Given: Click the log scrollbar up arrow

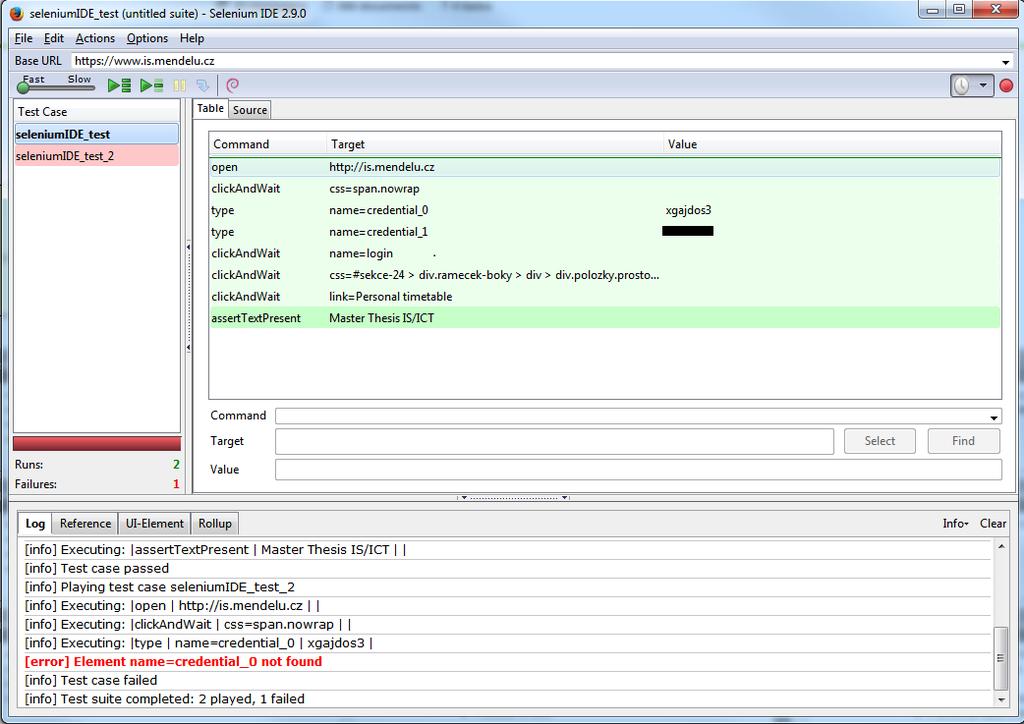Looking at the screenshot, I should pyautogui.click(x=1000, y=546).
